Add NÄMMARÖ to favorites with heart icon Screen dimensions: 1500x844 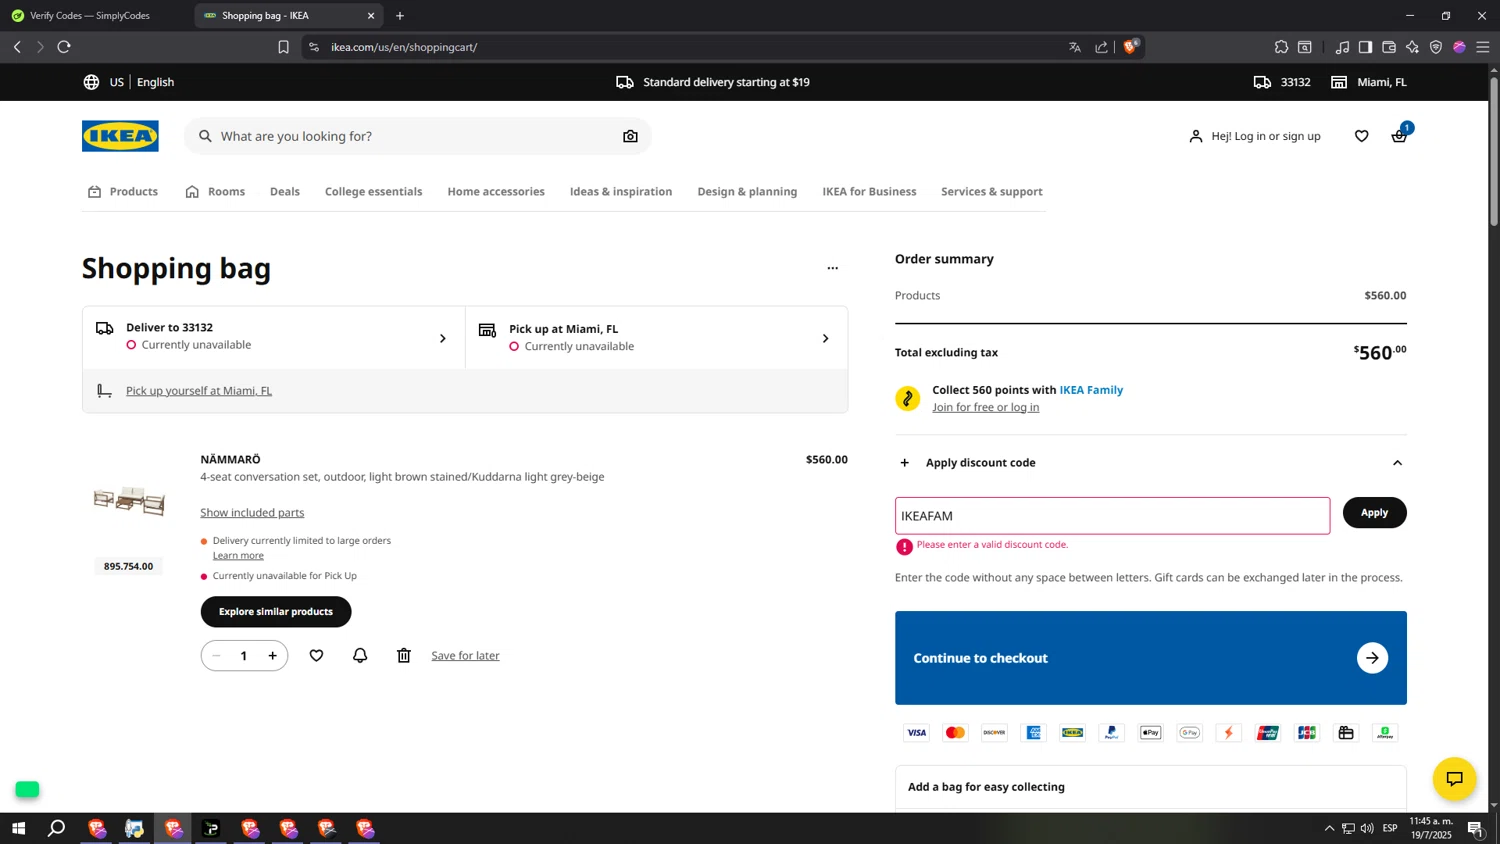tap(316, 656)
